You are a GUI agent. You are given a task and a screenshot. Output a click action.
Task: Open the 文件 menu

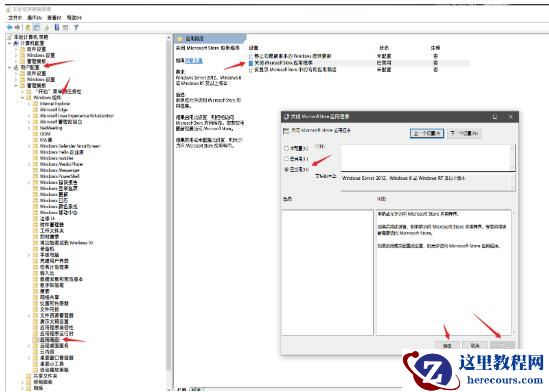click(x=15, y=18)
